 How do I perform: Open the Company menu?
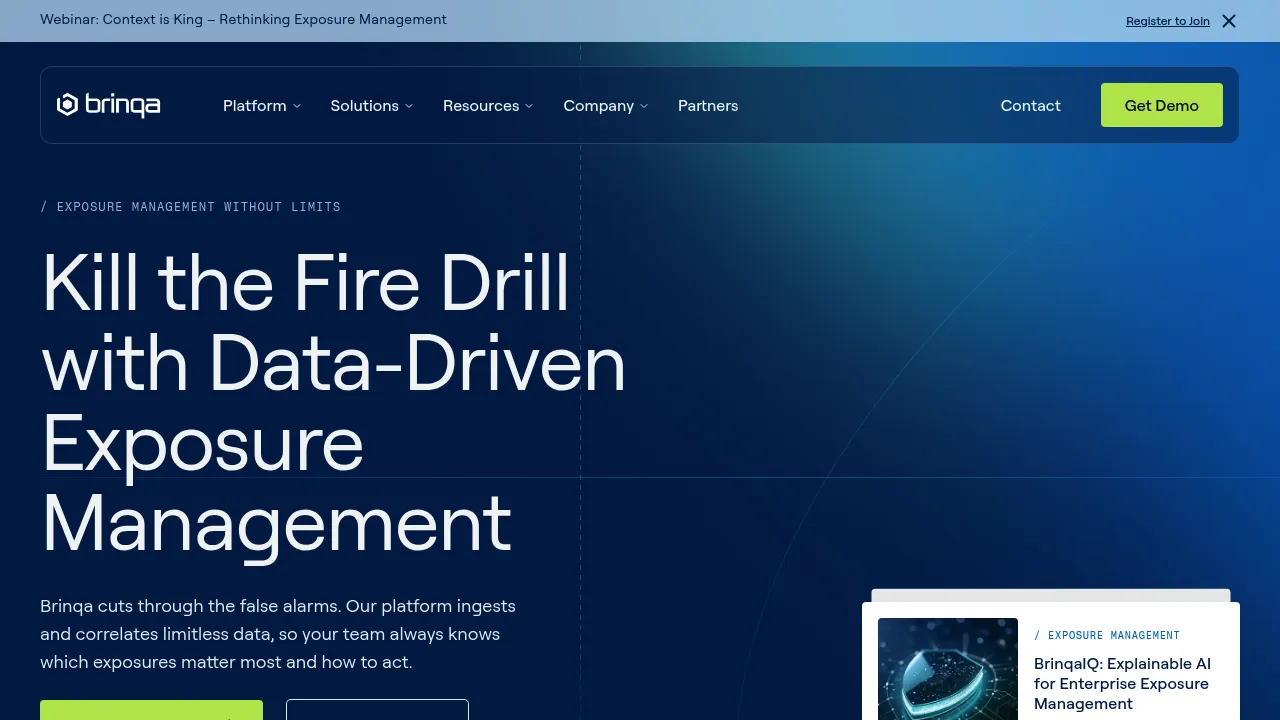[x=599, y=106]
